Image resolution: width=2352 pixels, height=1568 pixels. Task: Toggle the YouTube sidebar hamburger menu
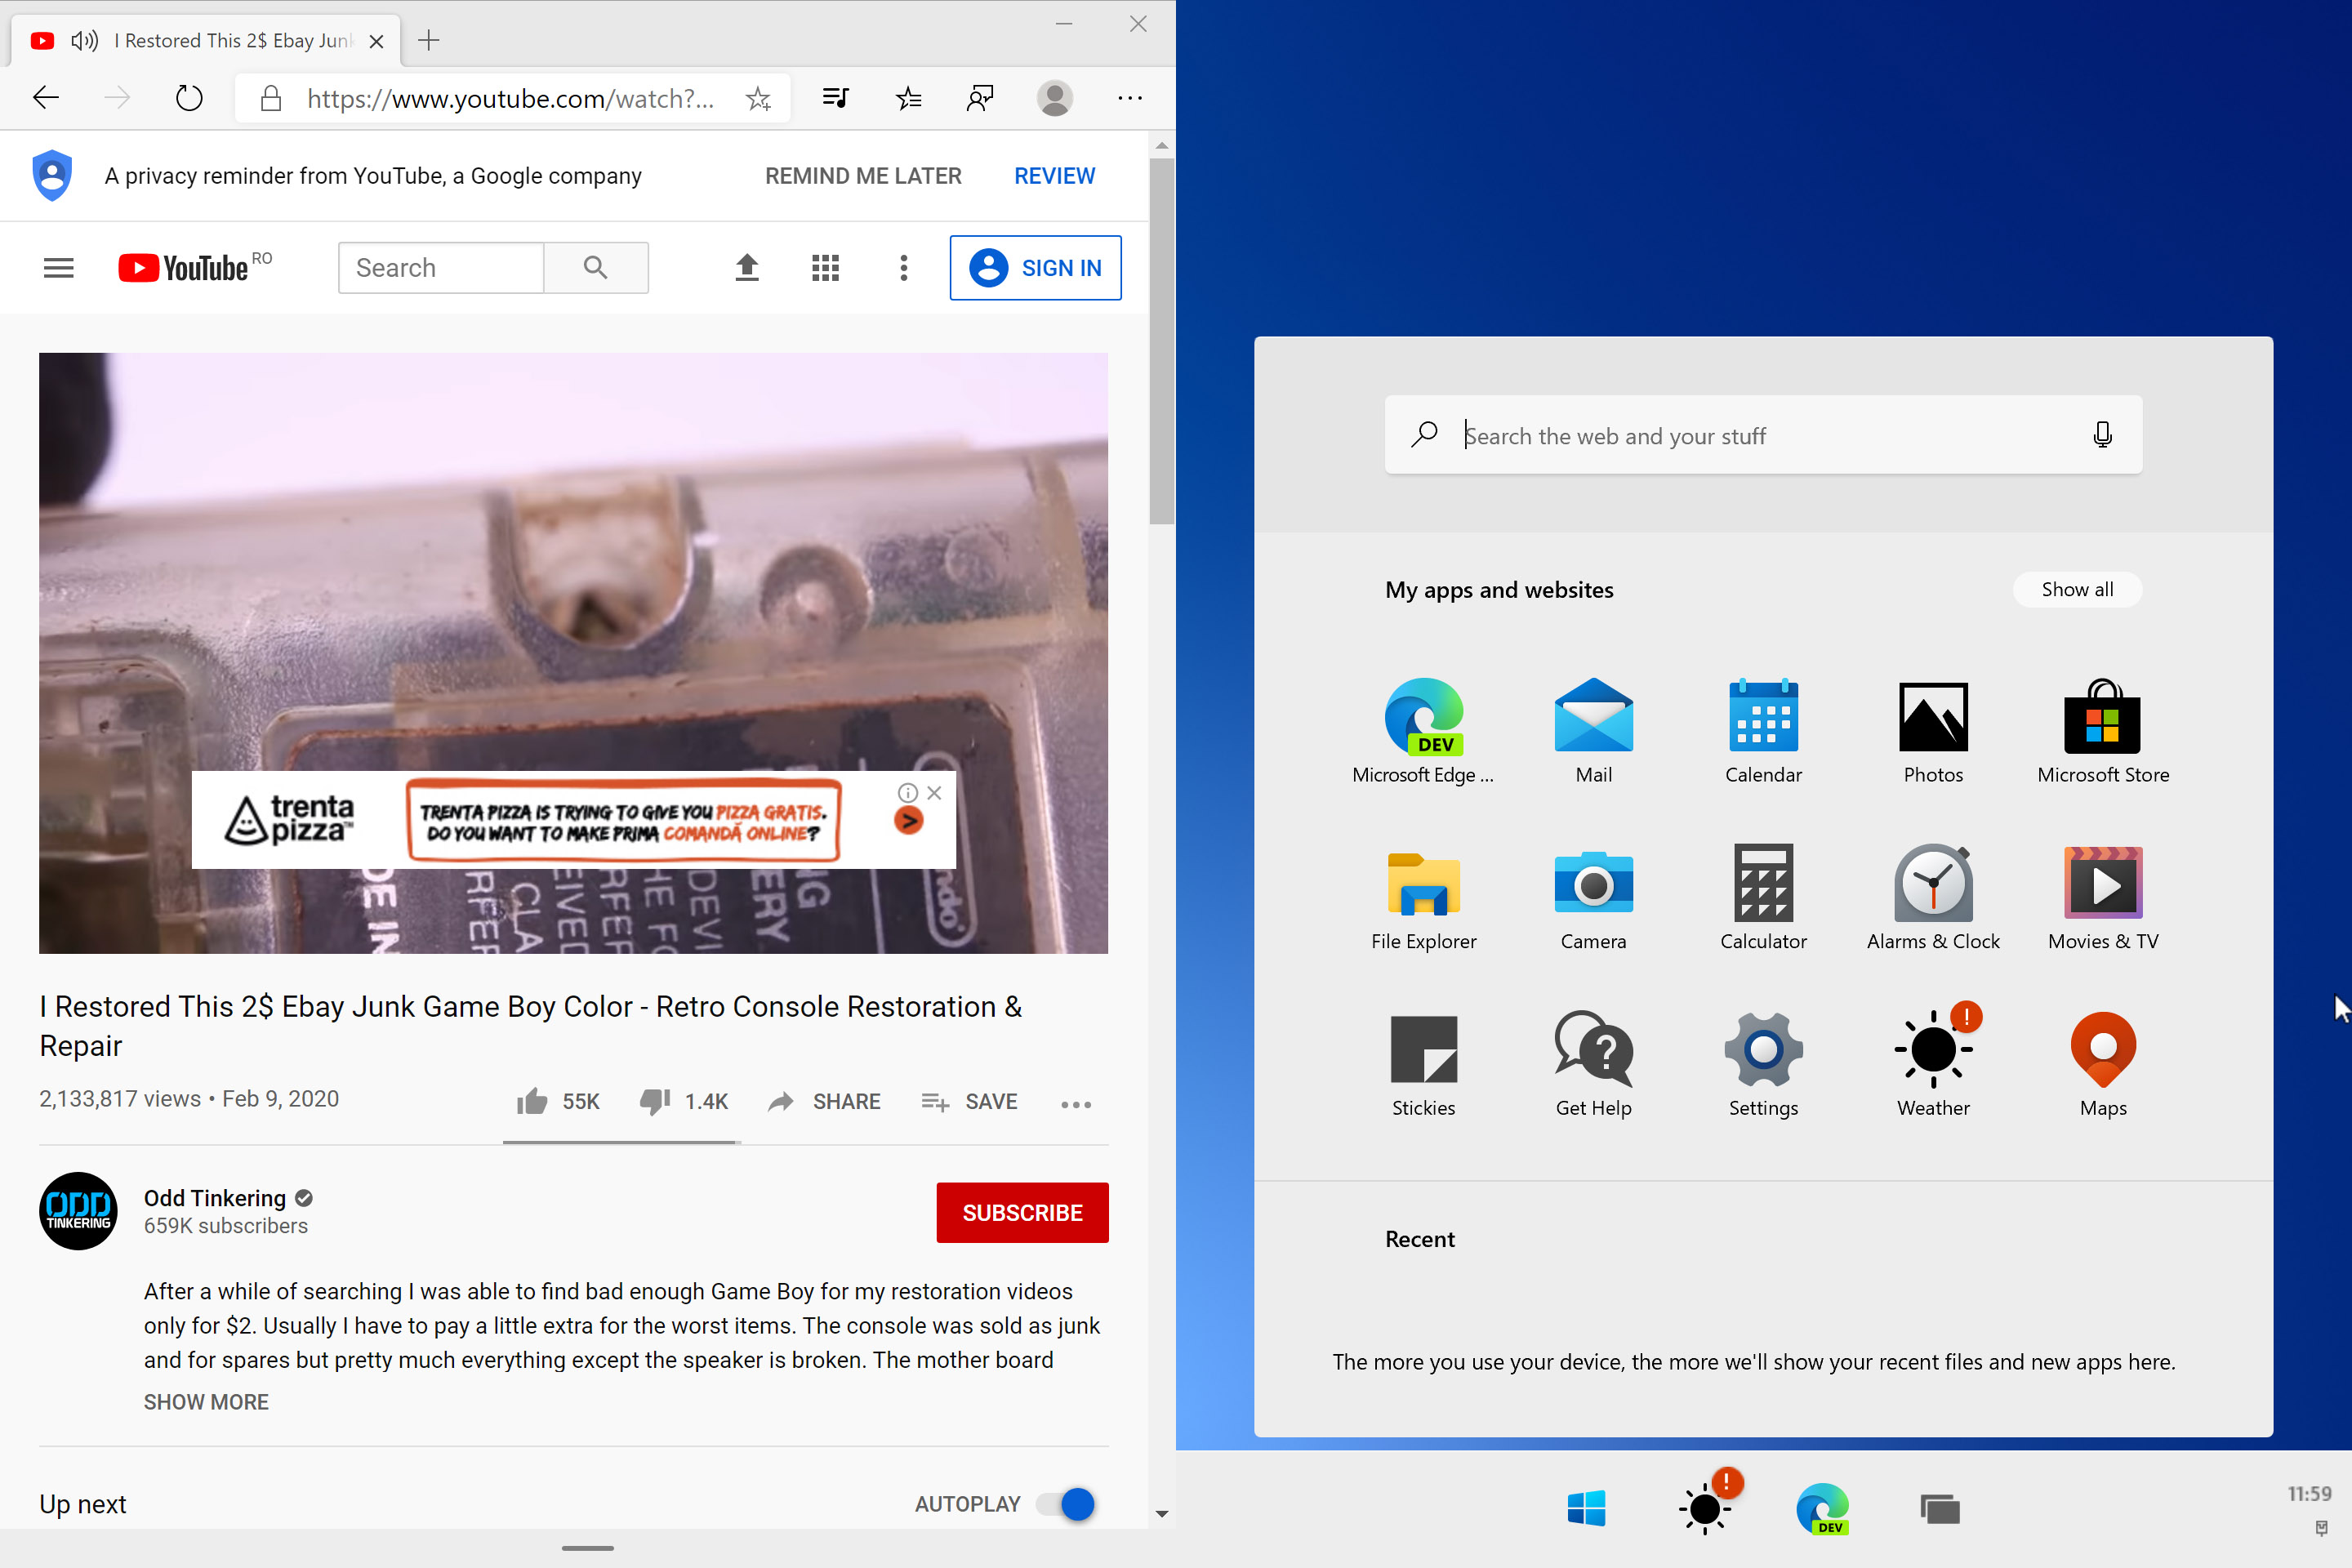(x=58, y=268)
